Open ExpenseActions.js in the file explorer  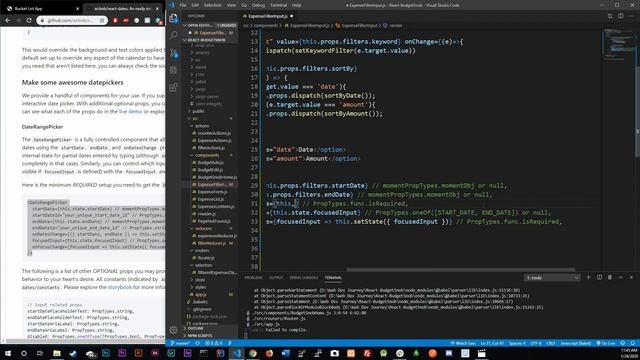(x=214, y=140)
